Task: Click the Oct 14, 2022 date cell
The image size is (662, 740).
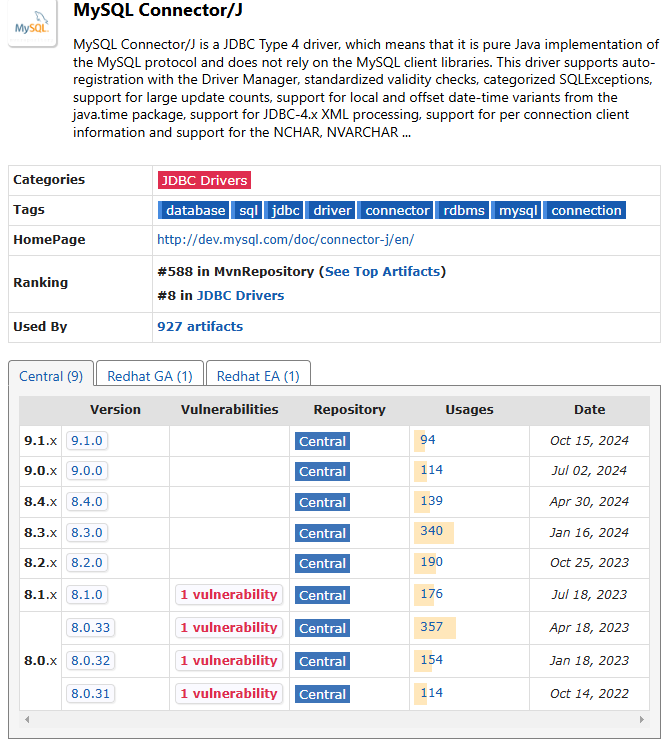Action: coord(589,694)
